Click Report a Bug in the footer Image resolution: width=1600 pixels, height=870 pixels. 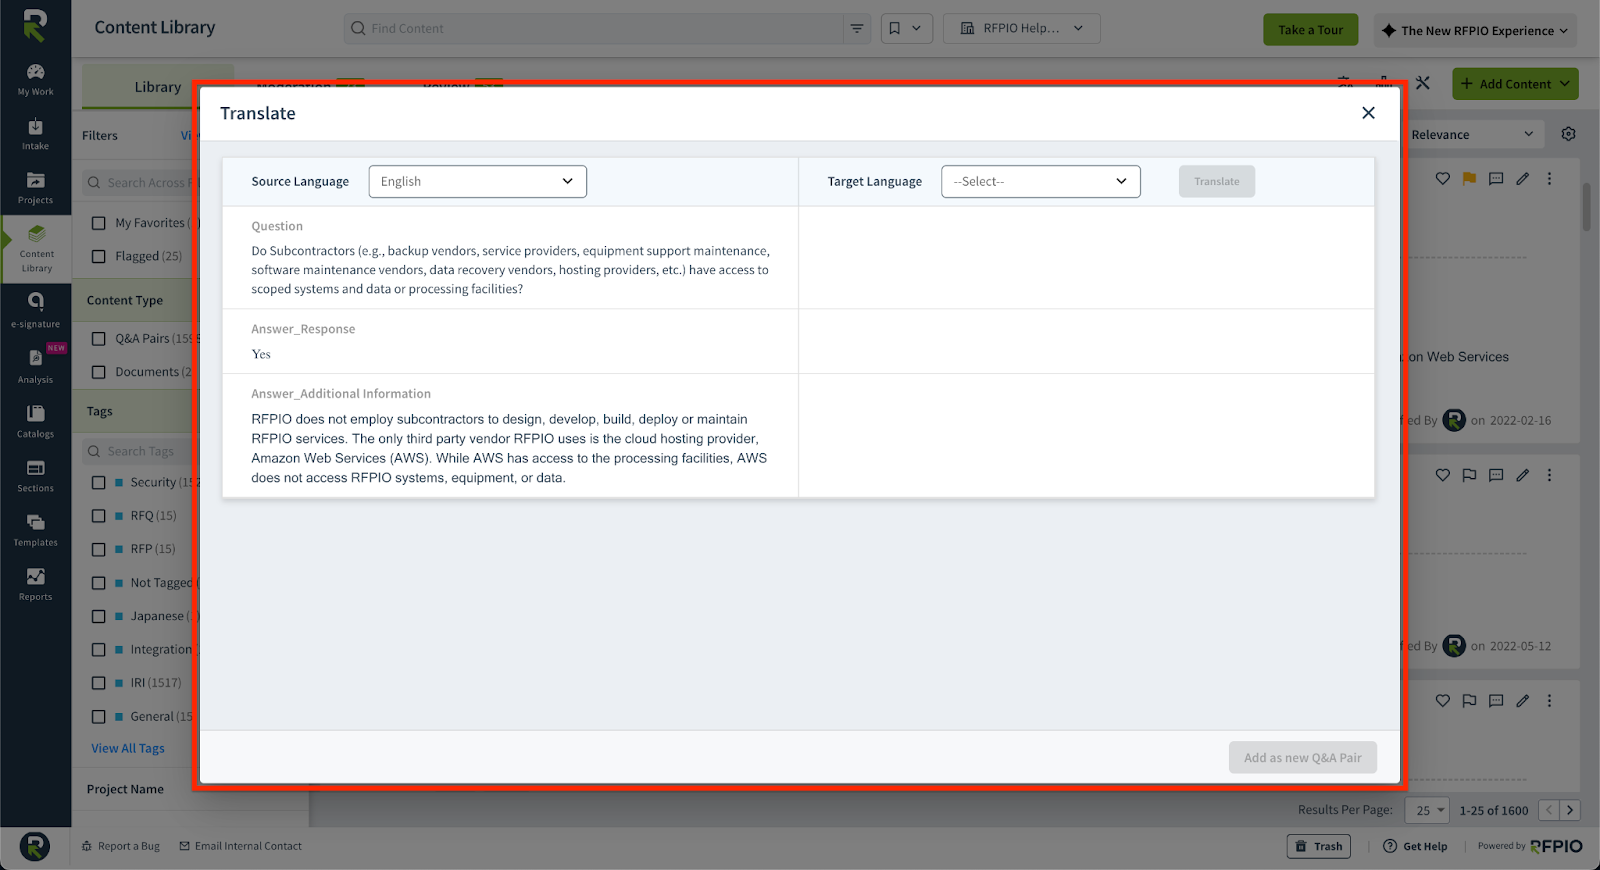(121, 846)
